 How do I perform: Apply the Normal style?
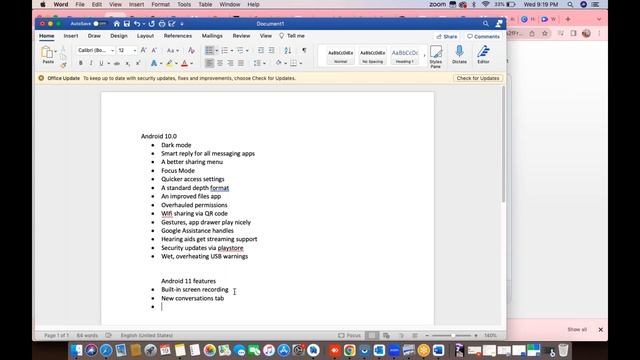340,56
